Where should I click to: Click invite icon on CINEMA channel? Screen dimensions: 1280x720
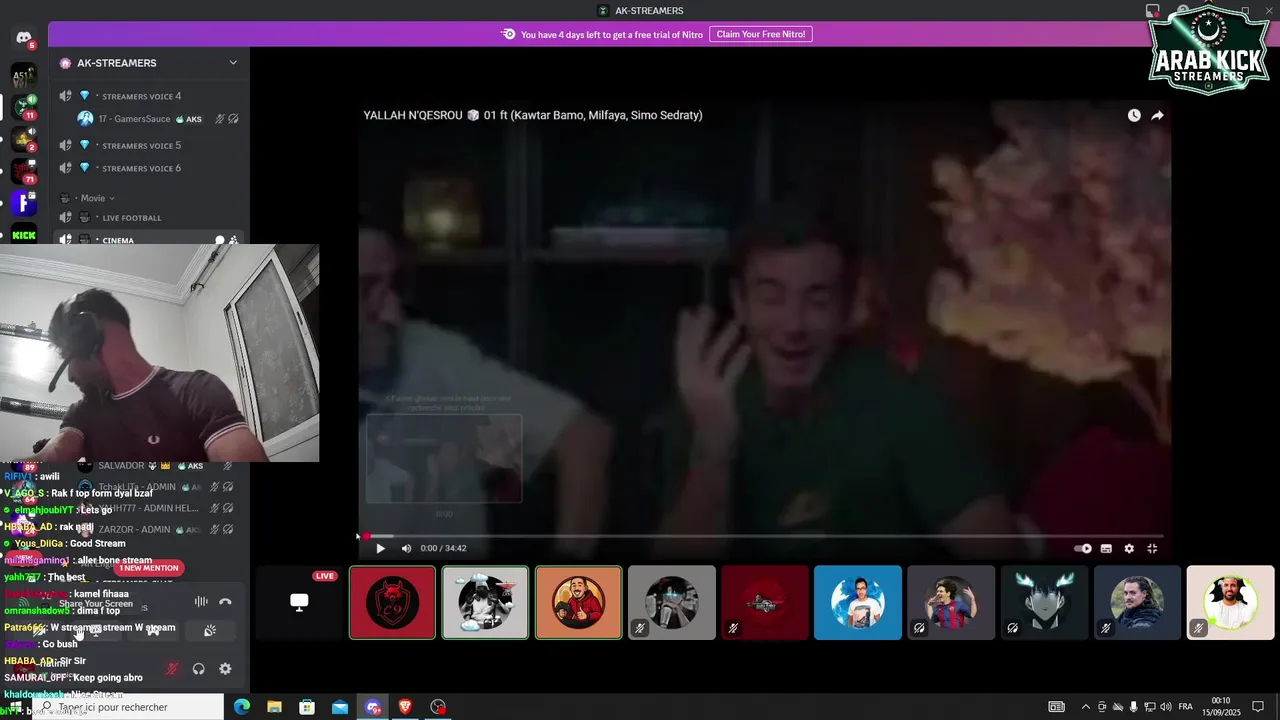(x=233, y=240)
